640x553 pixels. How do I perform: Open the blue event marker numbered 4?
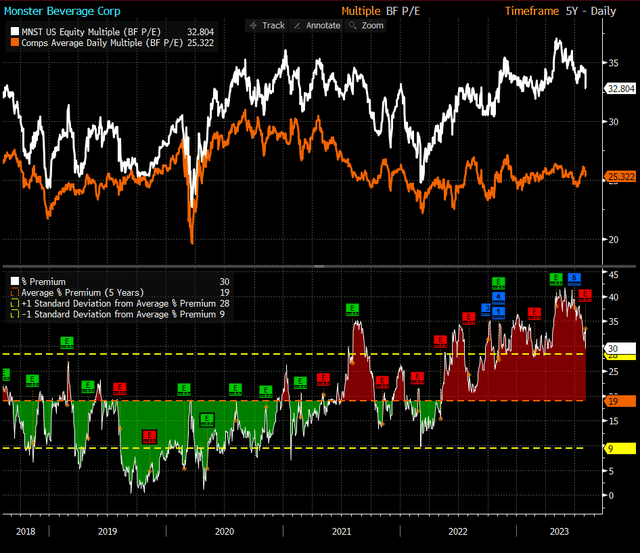click(x=498, y=297)
